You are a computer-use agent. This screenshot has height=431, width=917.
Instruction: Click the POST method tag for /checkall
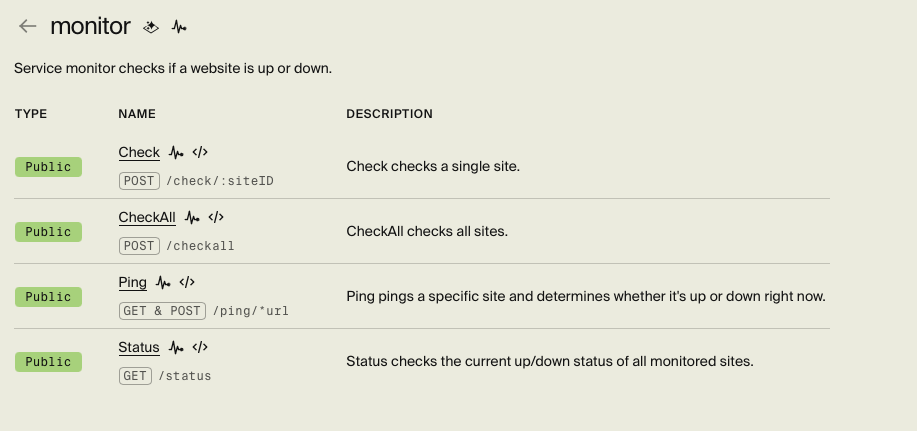click(x=138, y=246)
